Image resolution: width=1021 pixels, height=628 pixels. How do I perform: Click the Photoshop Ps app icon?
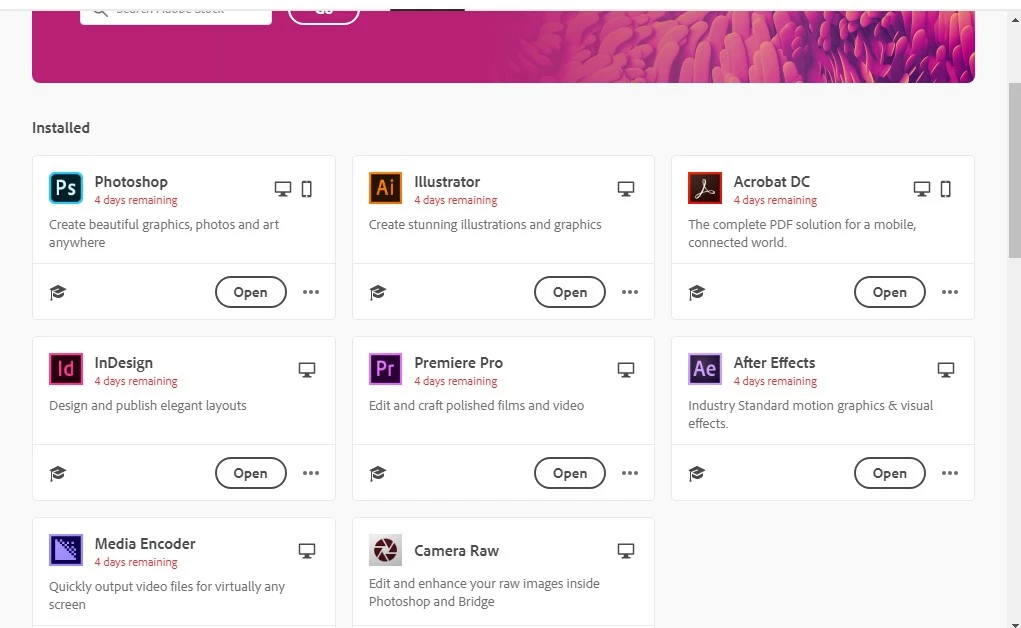pyautogui.click(x=66, y=188)
